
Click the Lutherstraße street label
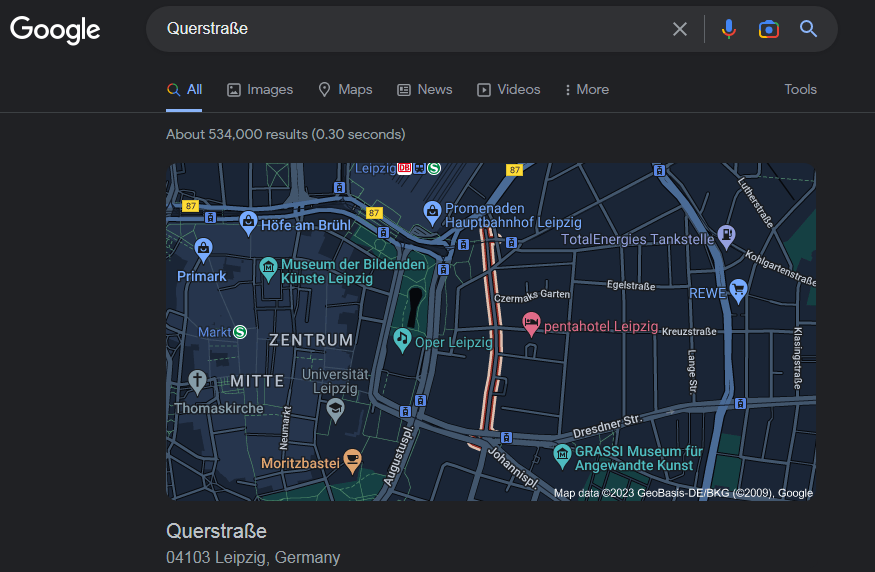pos(756,203)
